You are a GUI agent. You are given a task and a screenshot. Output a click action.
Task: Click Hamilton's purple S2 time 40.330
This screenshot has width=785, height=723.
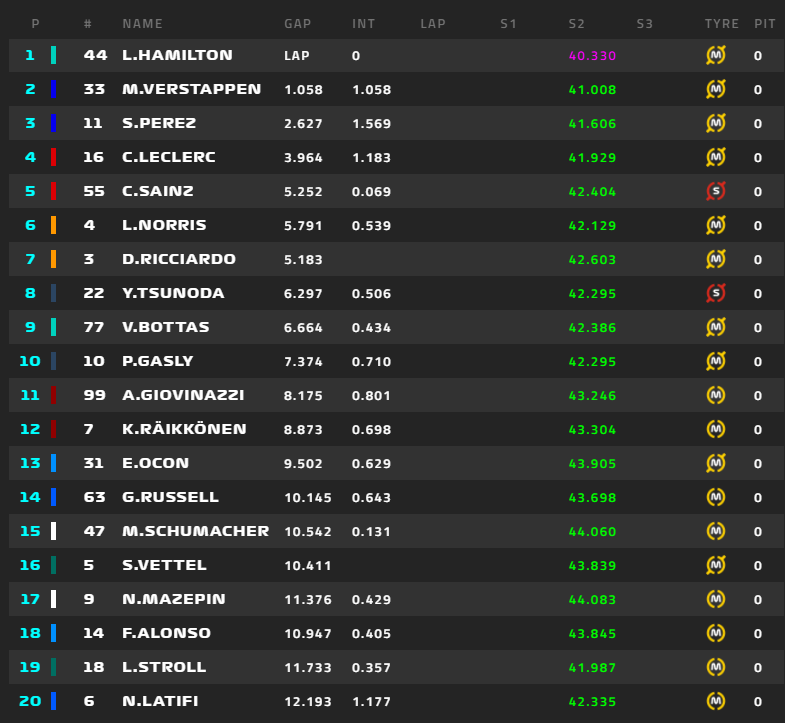[x=592, y=56]
